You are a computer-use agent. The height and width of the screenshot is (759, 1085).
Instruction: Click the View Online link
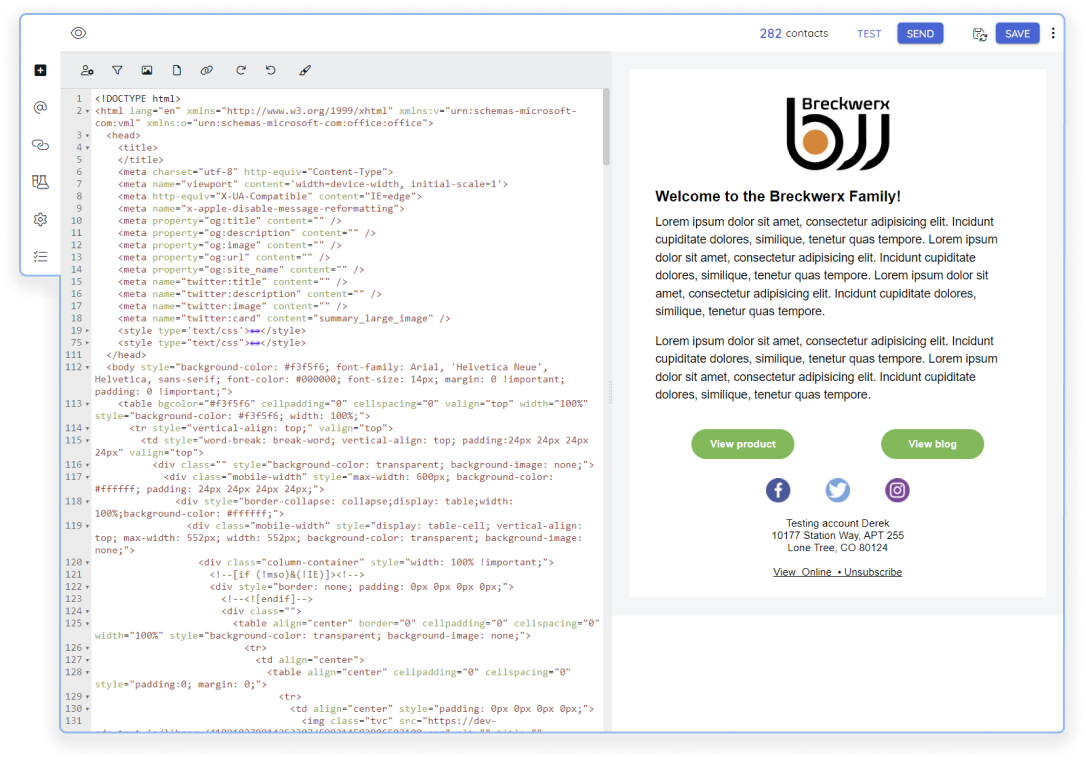click(802, 572)
